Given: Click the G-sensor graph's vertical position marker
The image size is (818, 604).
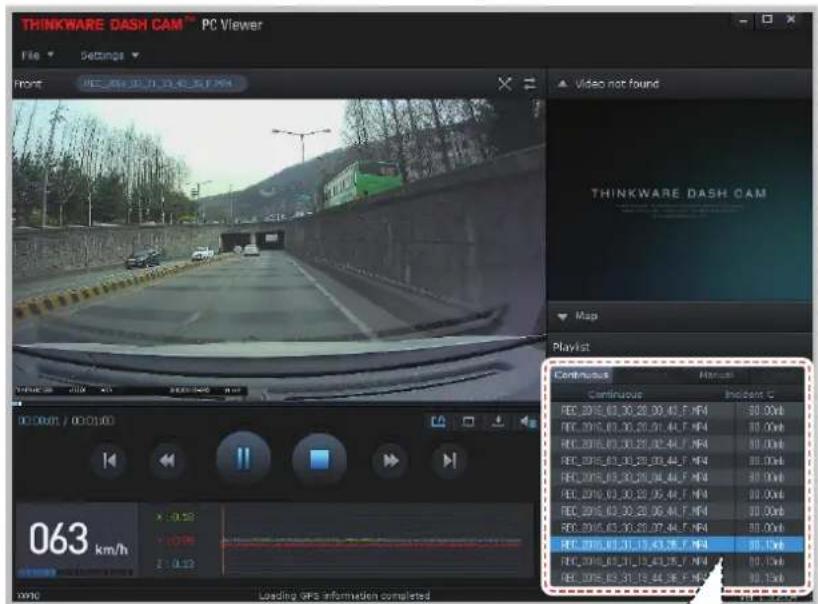Looking at the screenshot, I should 223,540.
